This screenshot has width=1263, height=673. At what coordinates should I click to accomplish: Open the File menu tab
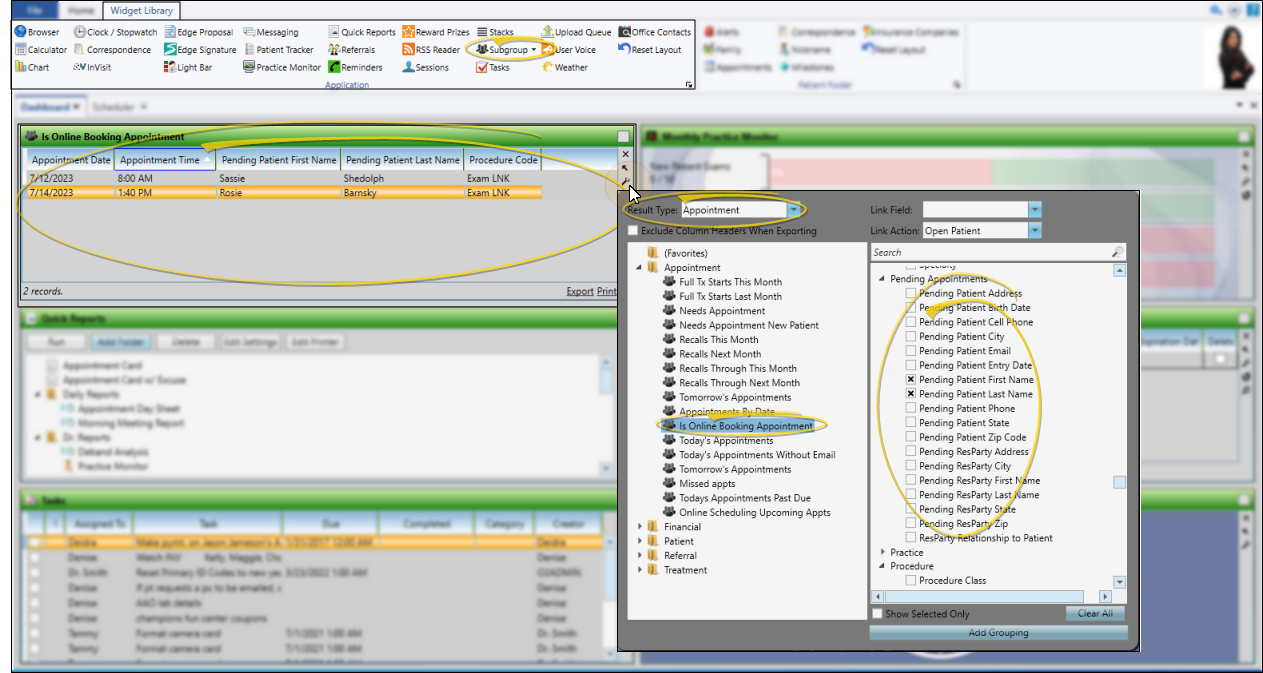(36, 10)
